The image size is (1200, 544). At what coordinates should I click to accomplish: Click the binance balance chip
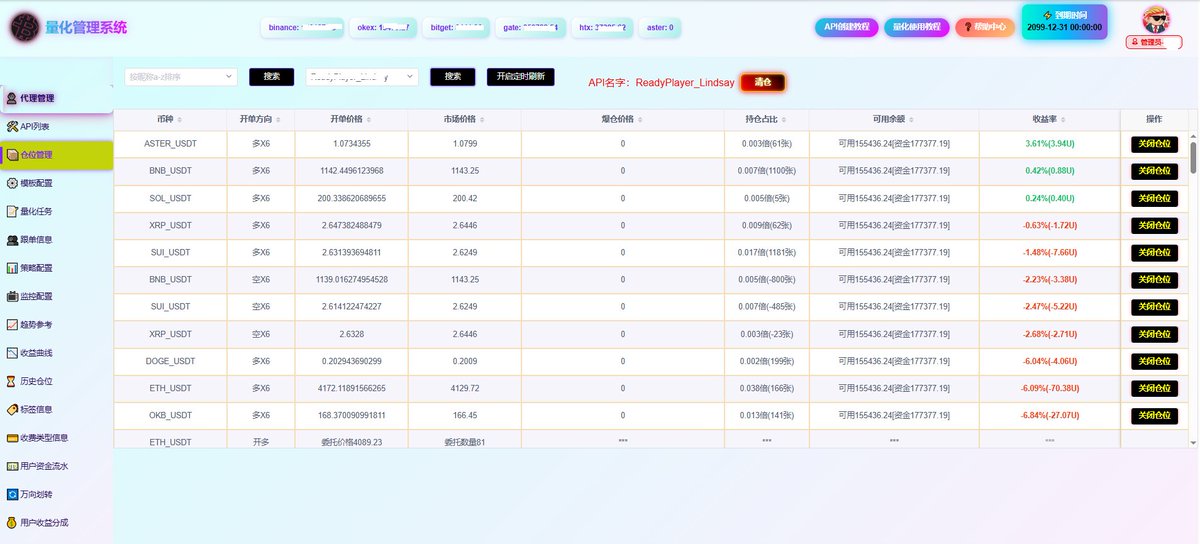[304, 28]
